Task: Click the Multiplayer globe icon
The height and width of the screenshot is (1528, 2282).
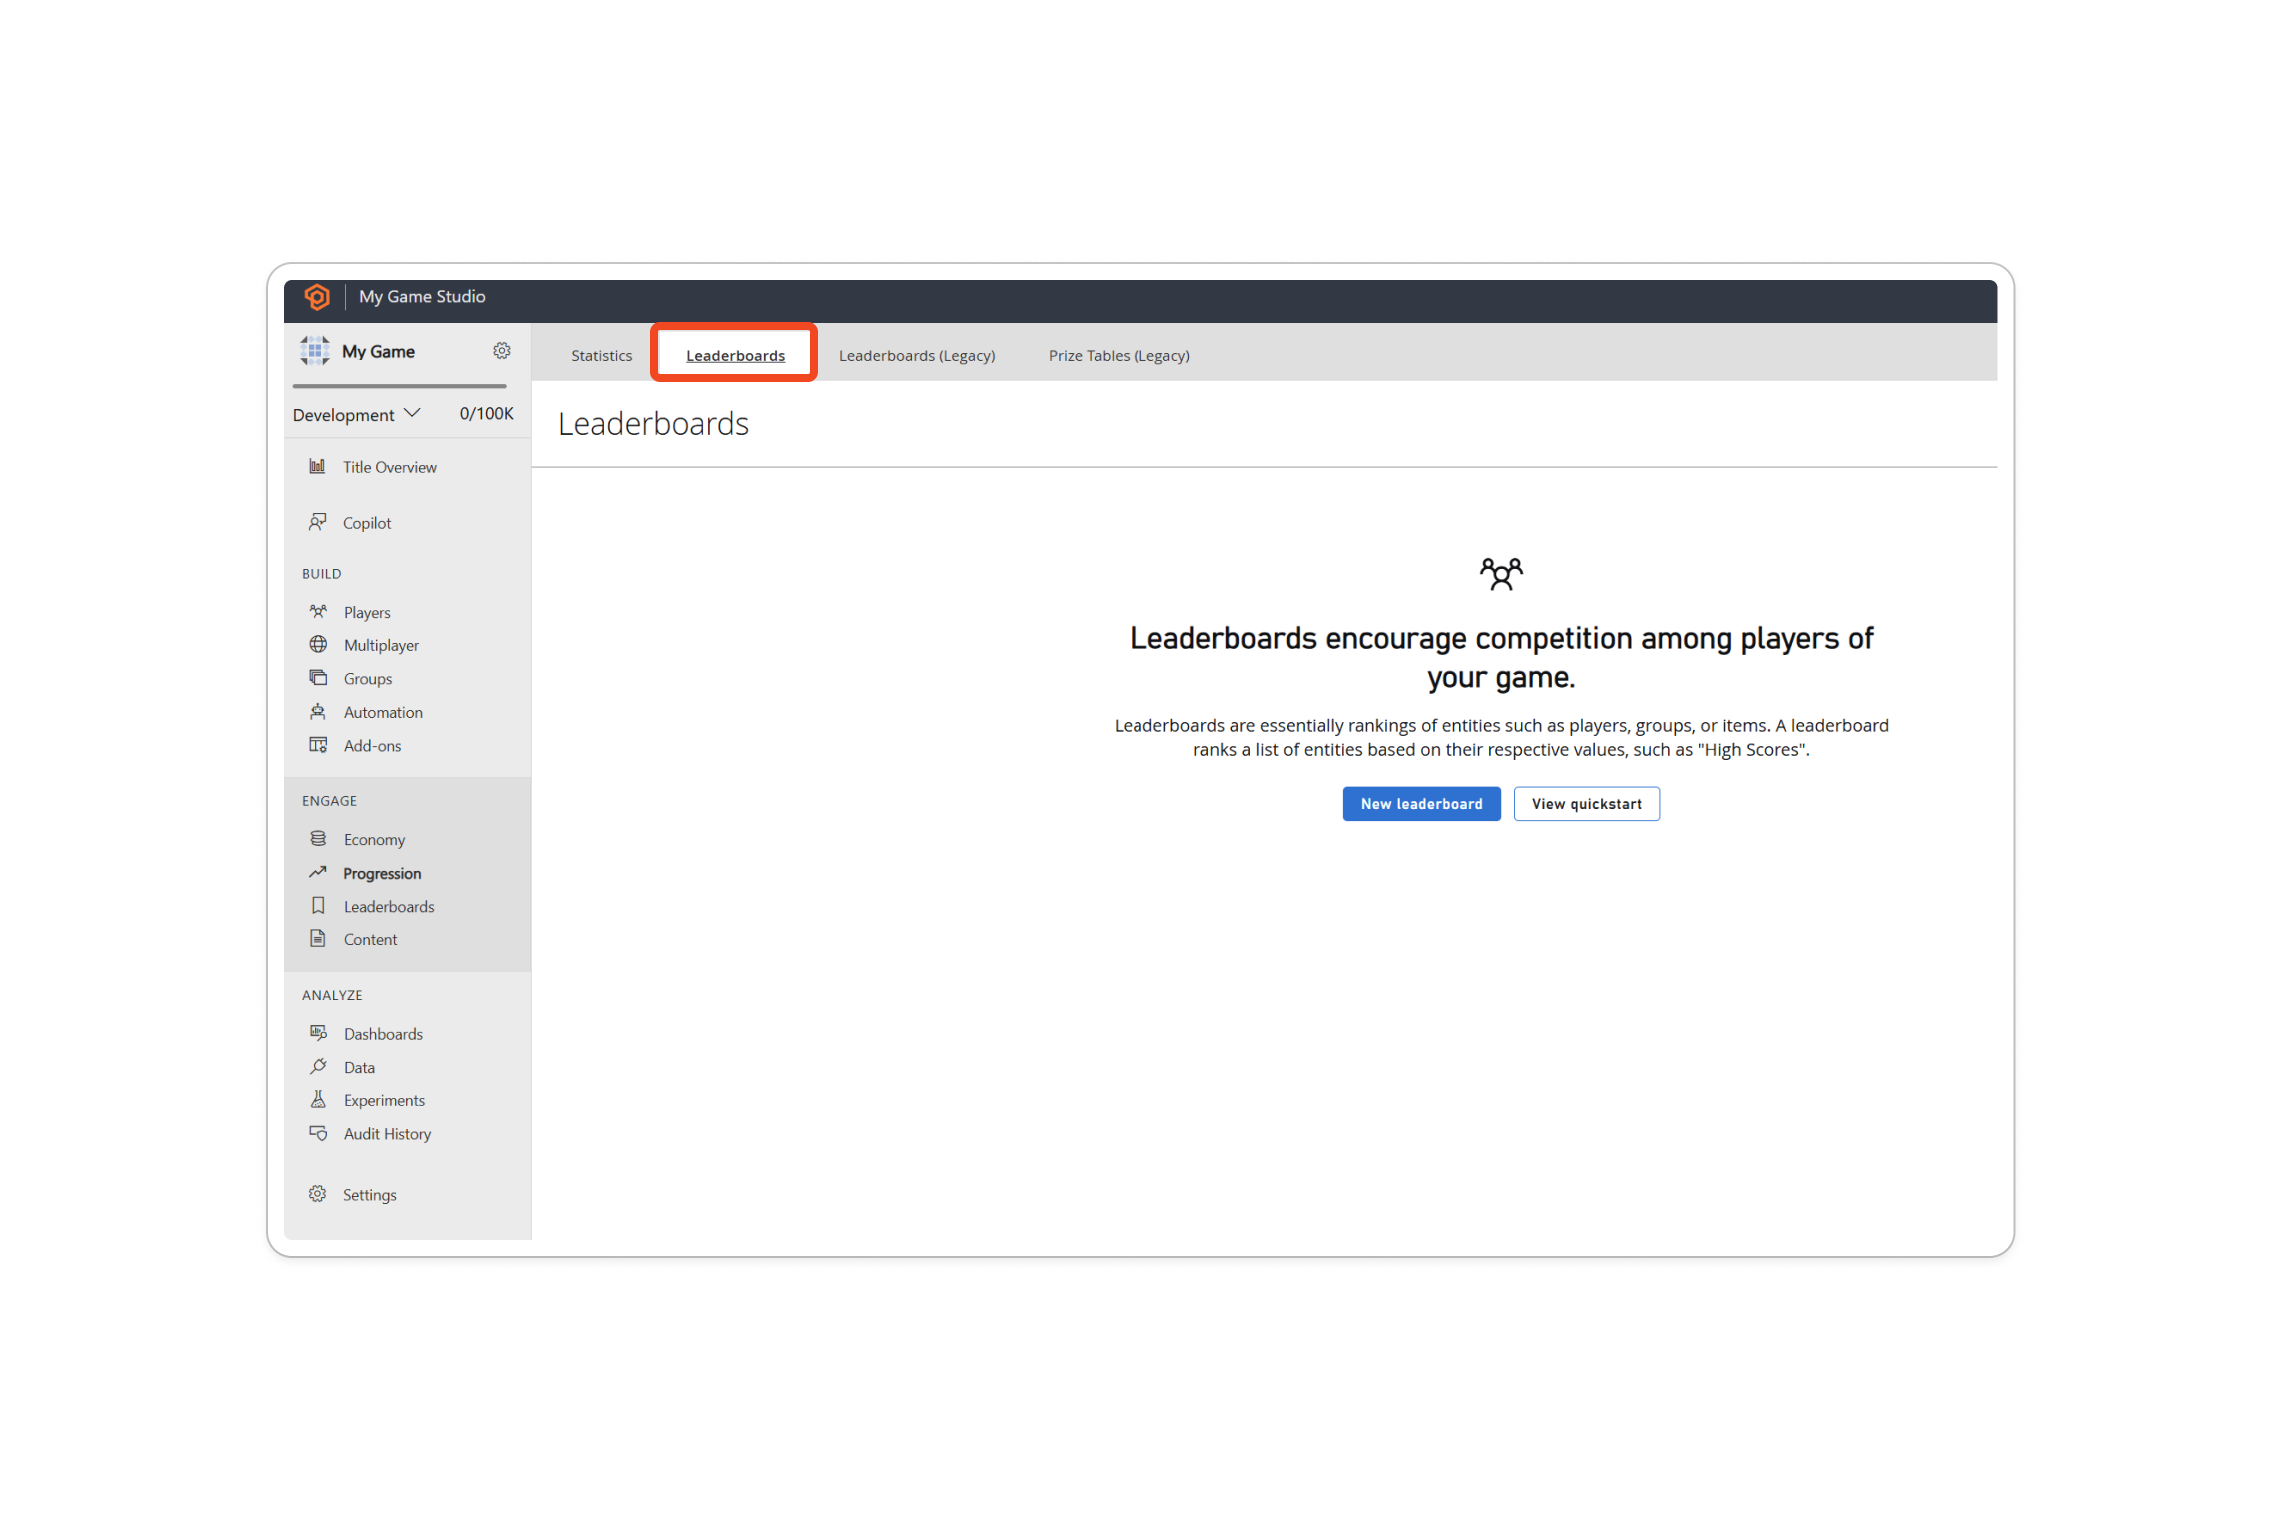Action: [x=319, y=645]
